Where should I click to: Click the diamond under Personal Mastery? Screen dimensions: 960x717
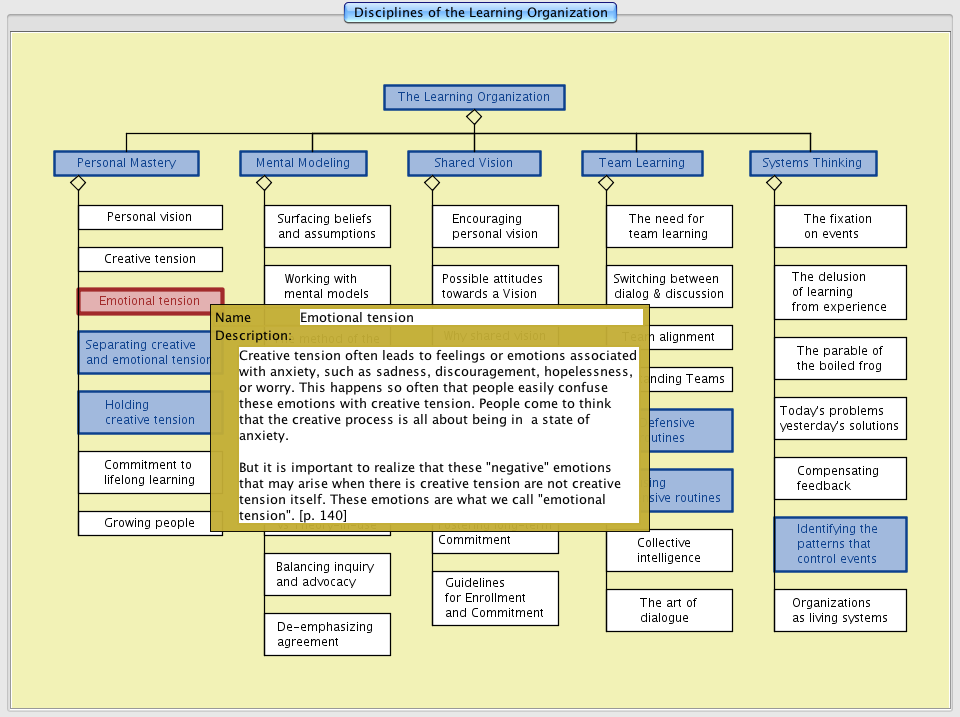78,183
